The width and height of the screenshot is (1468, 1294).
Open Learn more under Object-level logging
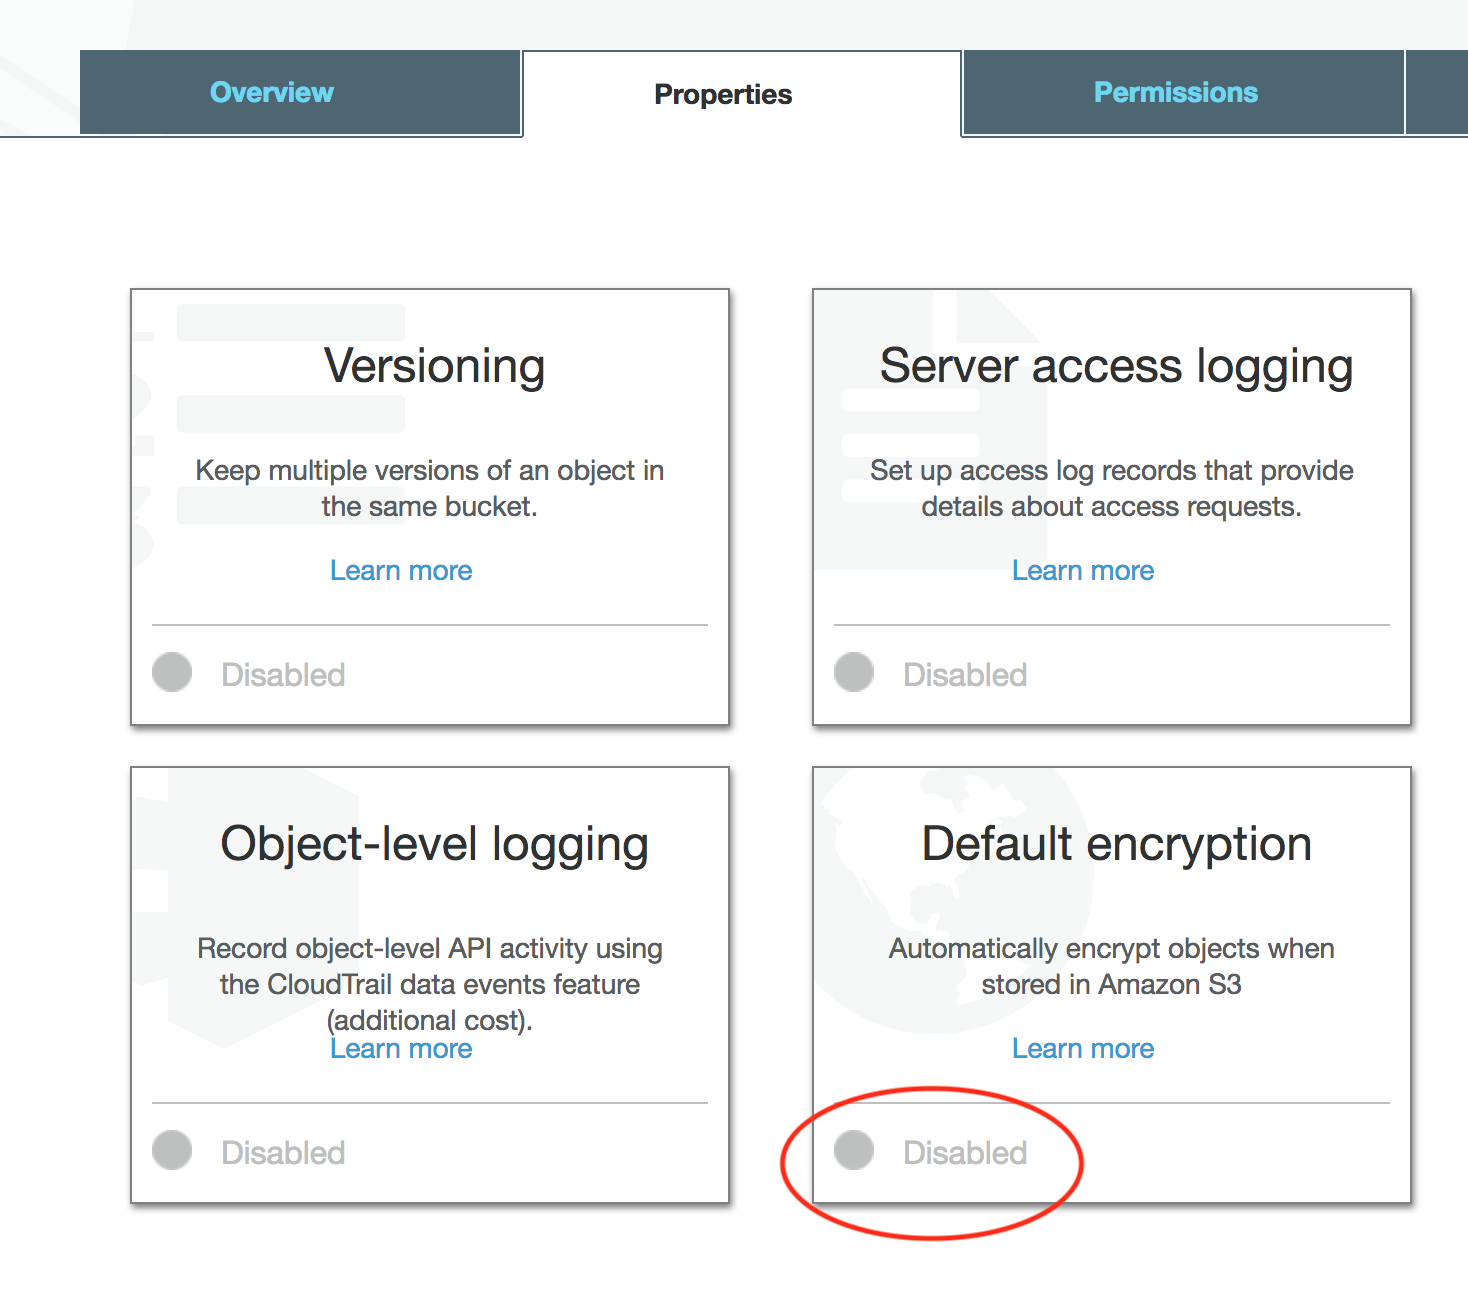point(400,1048)
